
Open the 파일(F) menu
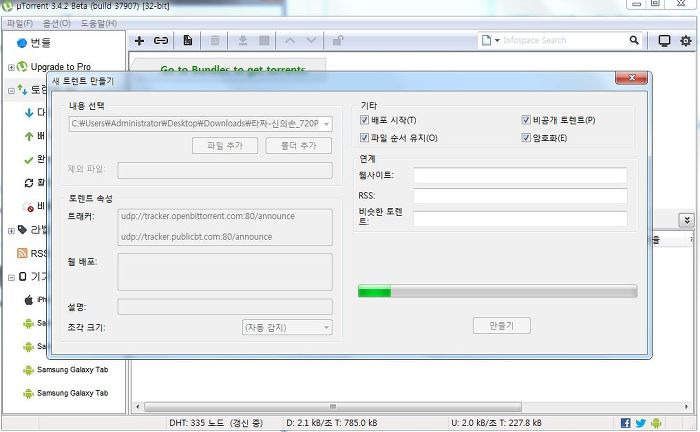tap(20, 23)
